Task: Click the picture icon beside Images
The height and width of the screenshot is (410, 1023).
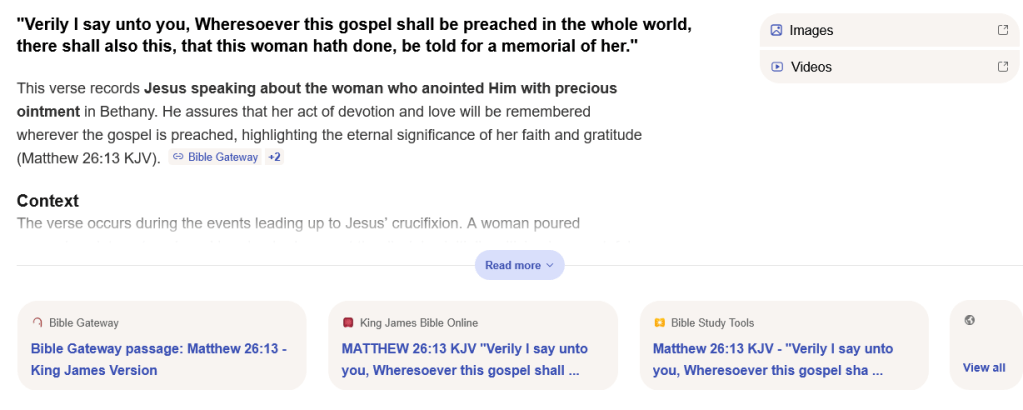Action: coord(776,30)
